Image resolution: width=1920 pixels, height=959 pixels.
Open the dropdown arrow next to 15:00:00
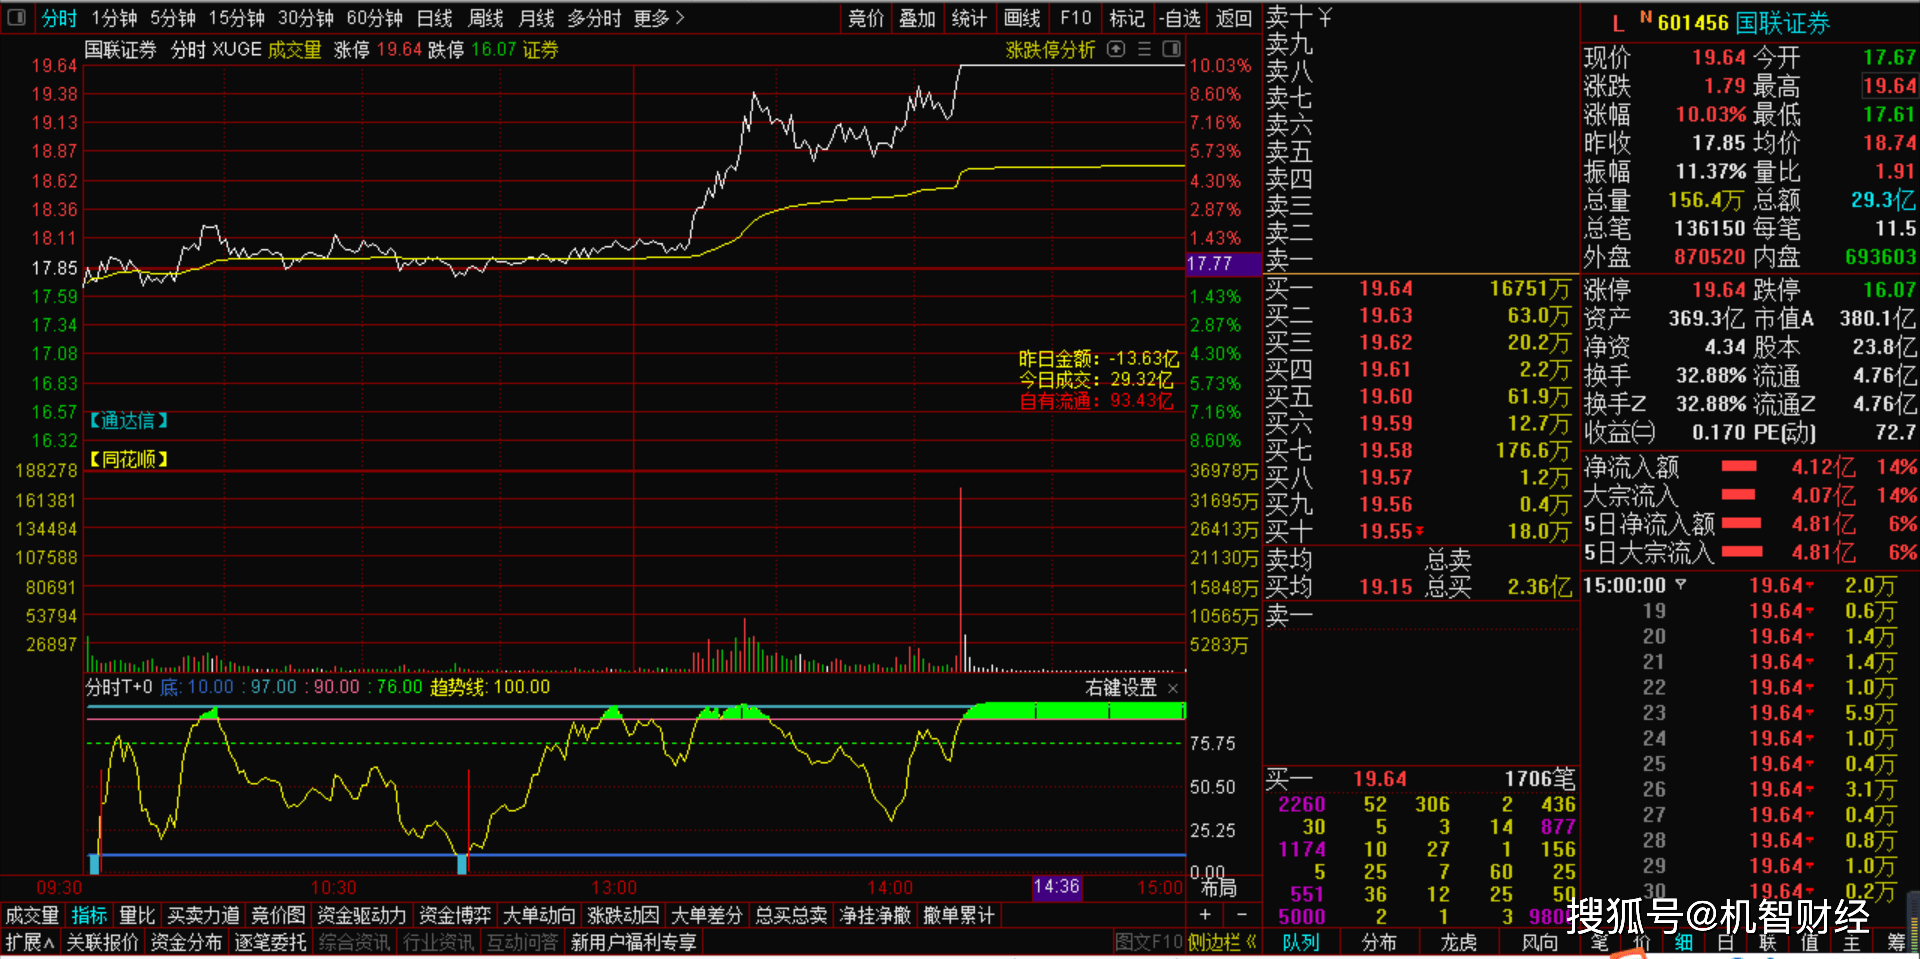(1681, 585)
